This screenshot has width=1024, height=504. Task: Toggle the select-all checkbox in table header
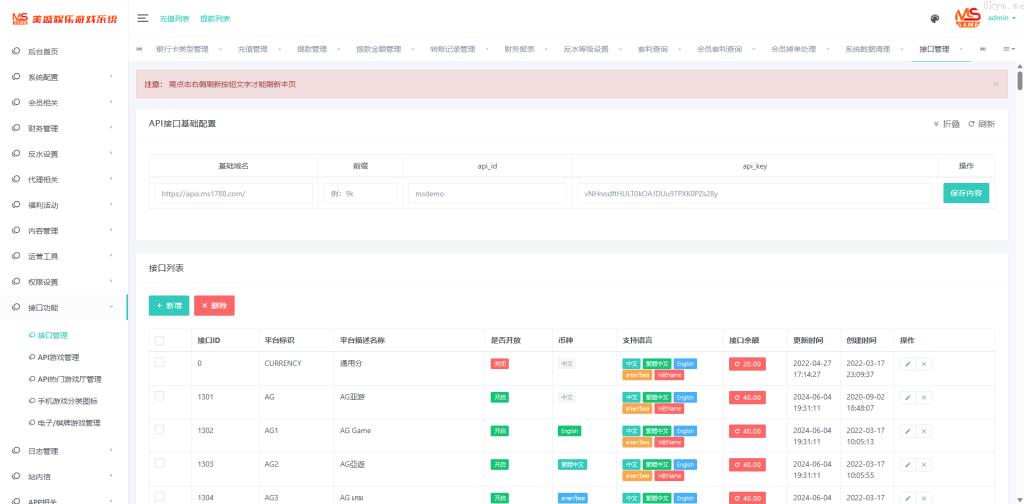(160, 340)
